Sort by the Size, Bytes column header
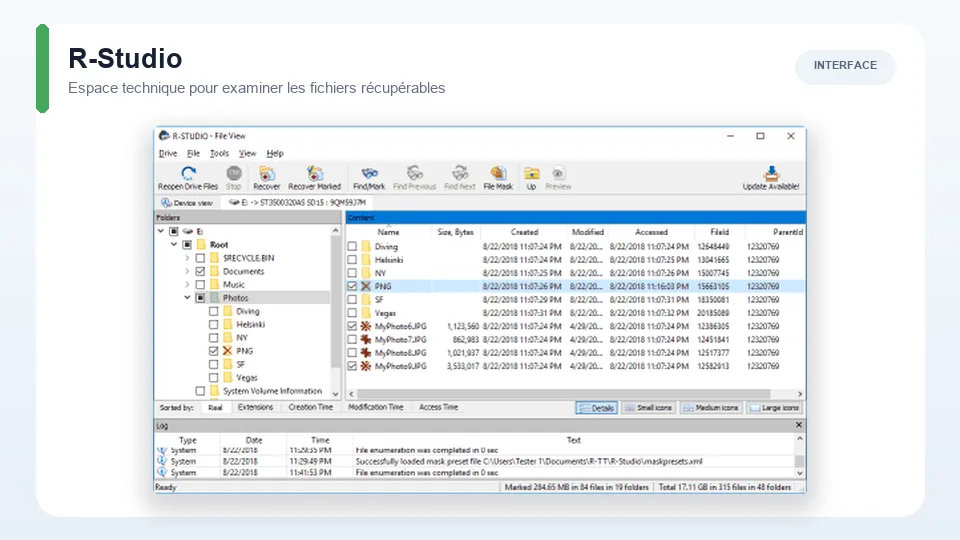 (456, 232)
